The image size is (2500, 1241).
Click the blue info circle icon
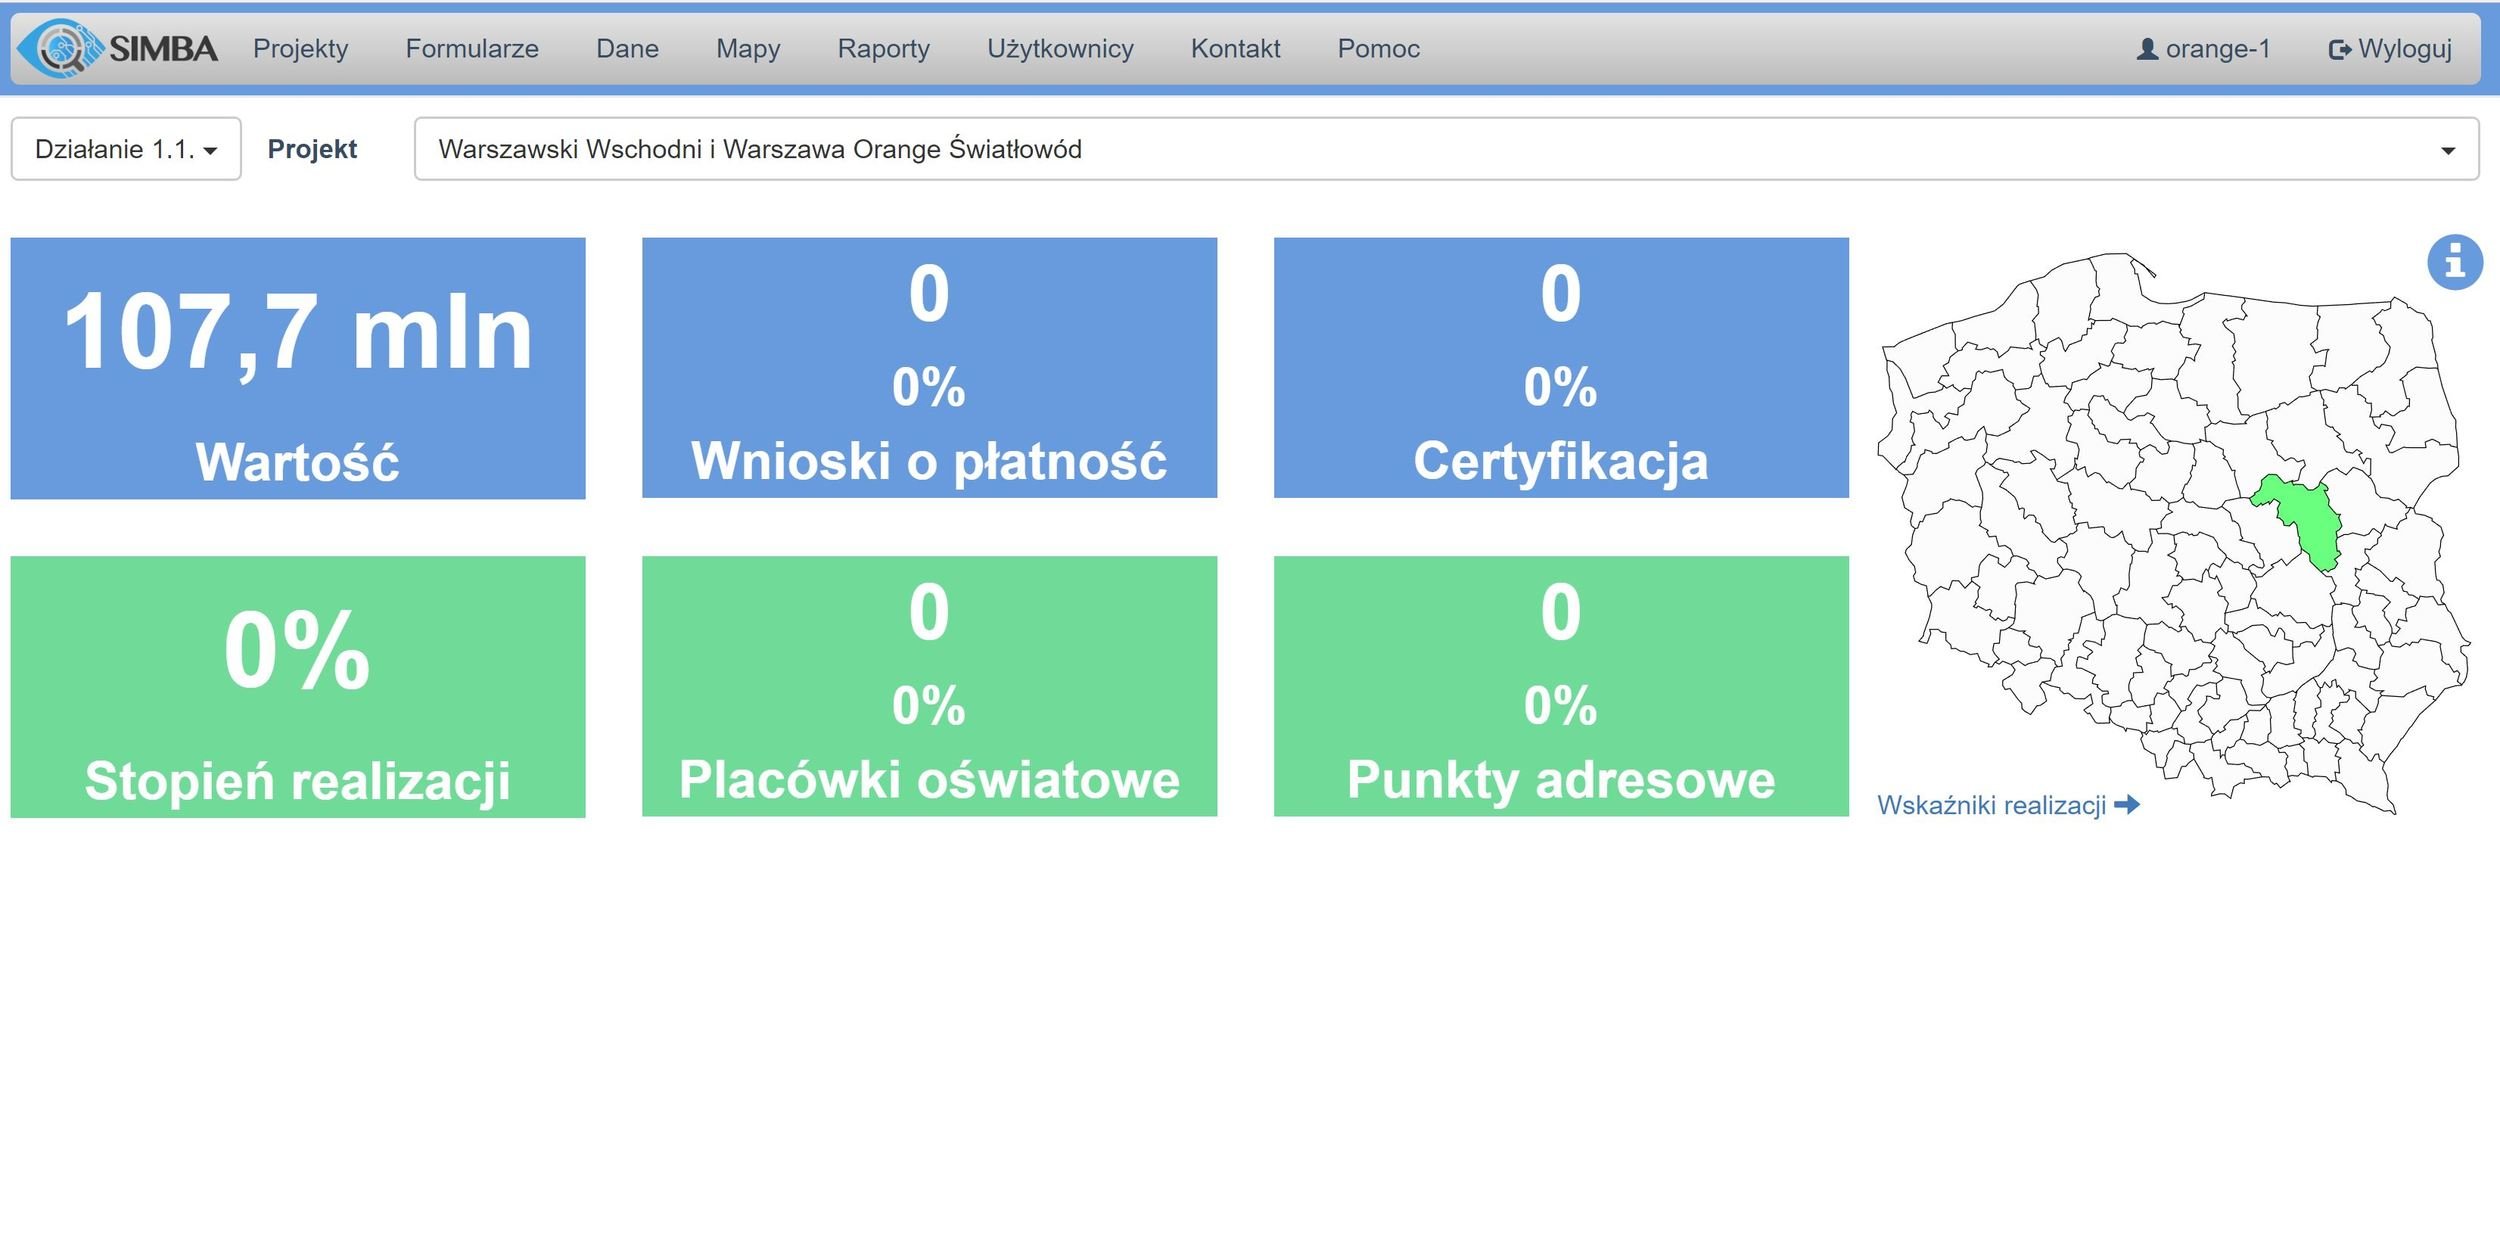pos(2454,263)
